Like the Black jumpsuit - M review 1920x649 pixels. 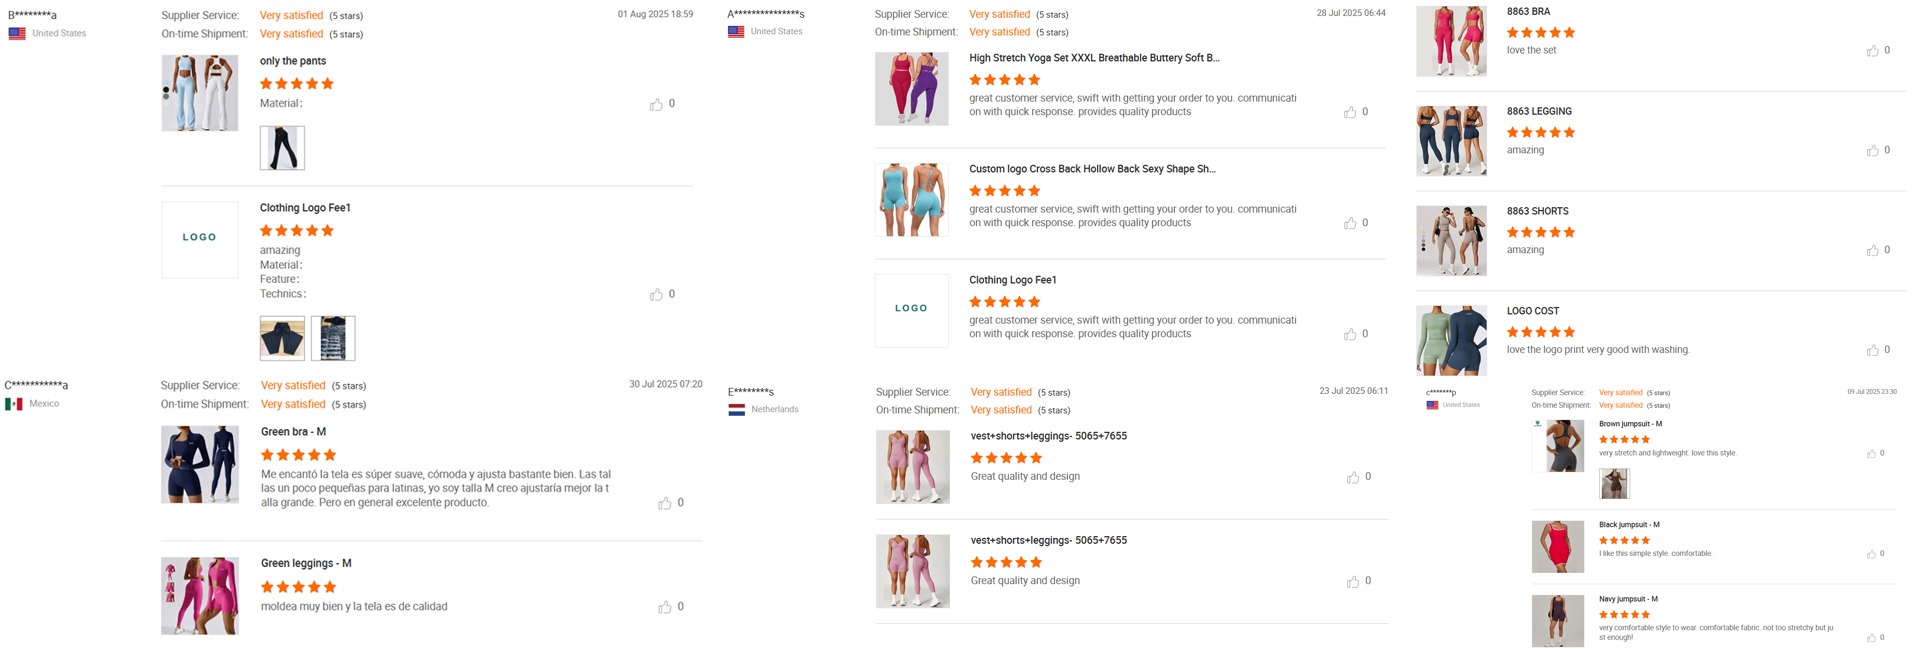point(1871,554)
